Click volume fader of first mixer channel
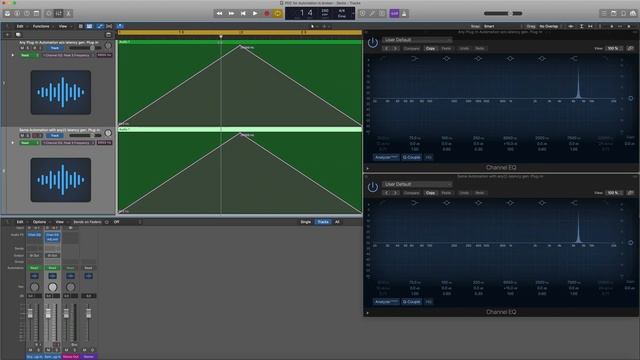The width and height of the screenshot is (640, 360). (30, 313)
